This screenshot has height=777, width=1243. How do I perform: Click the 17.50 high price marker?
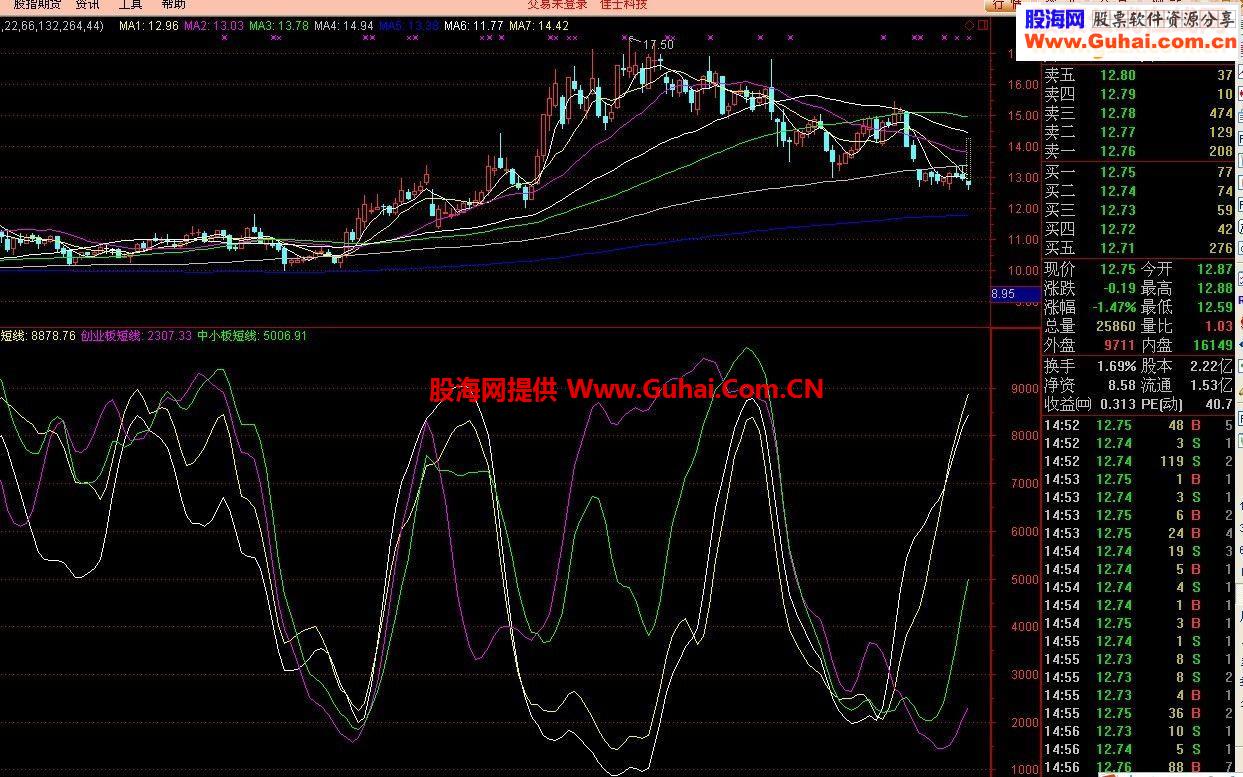pos(658,45)
